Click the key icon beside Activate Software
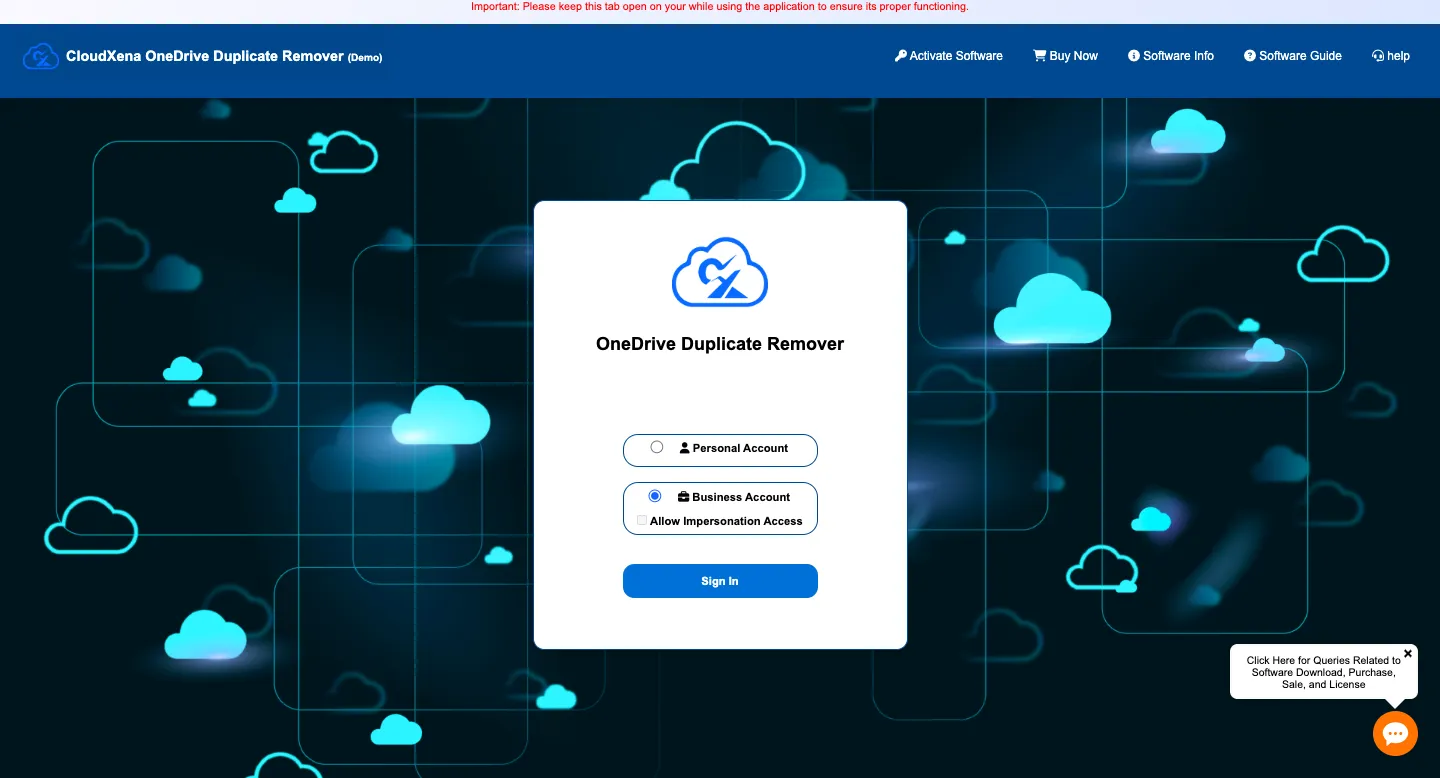Viewport: 1440px width, 778px height. coord(900,56)
